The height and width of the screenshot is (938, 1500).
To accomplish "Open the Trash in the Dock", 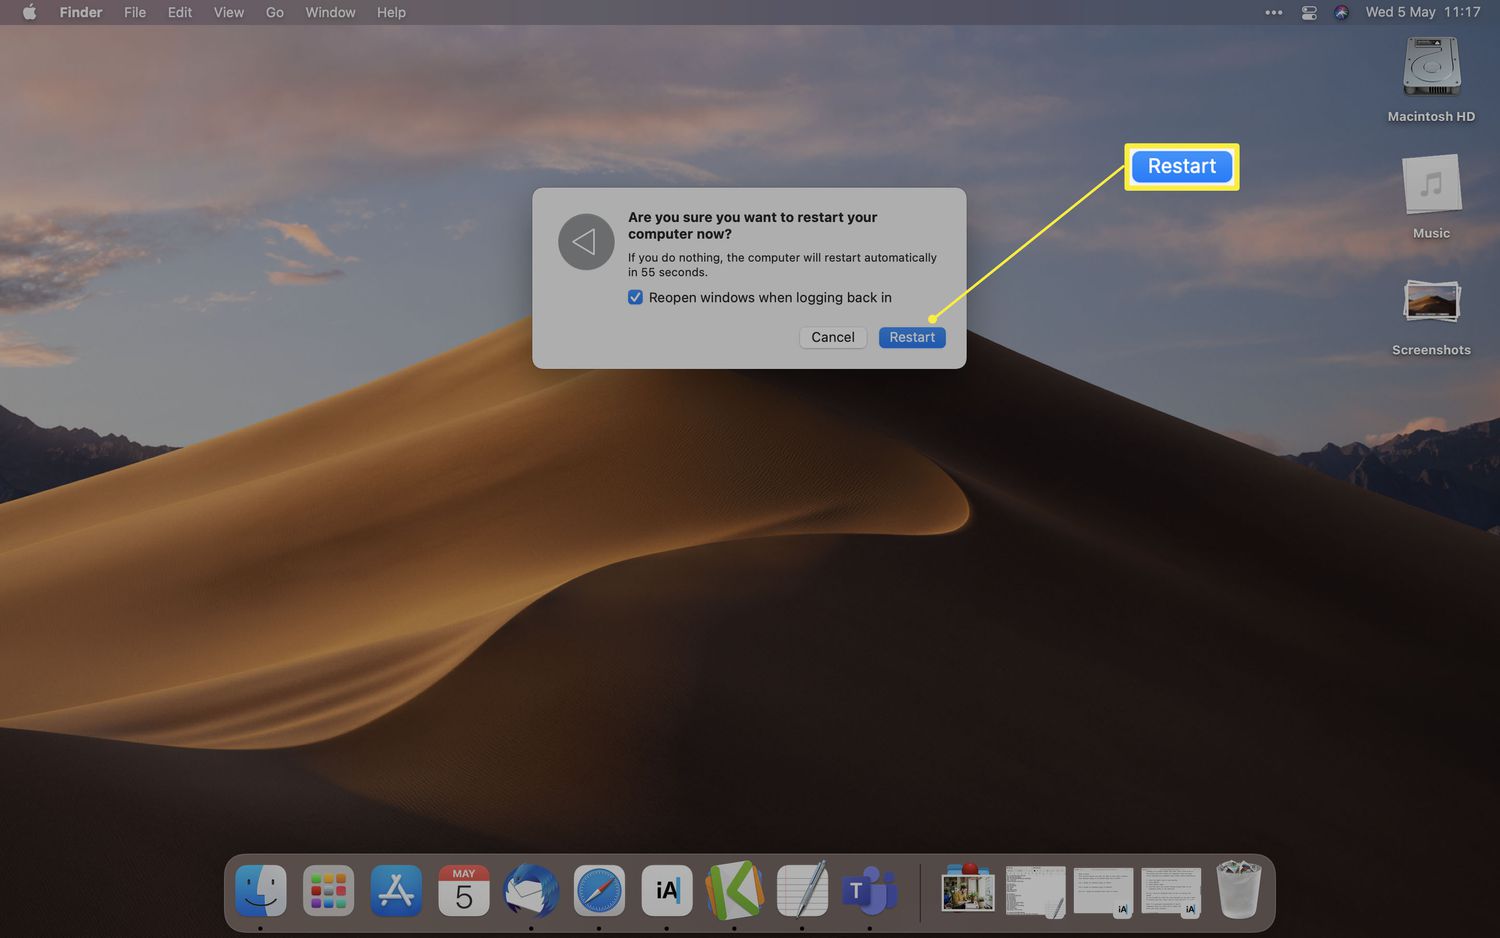I will pos(1238,890).
